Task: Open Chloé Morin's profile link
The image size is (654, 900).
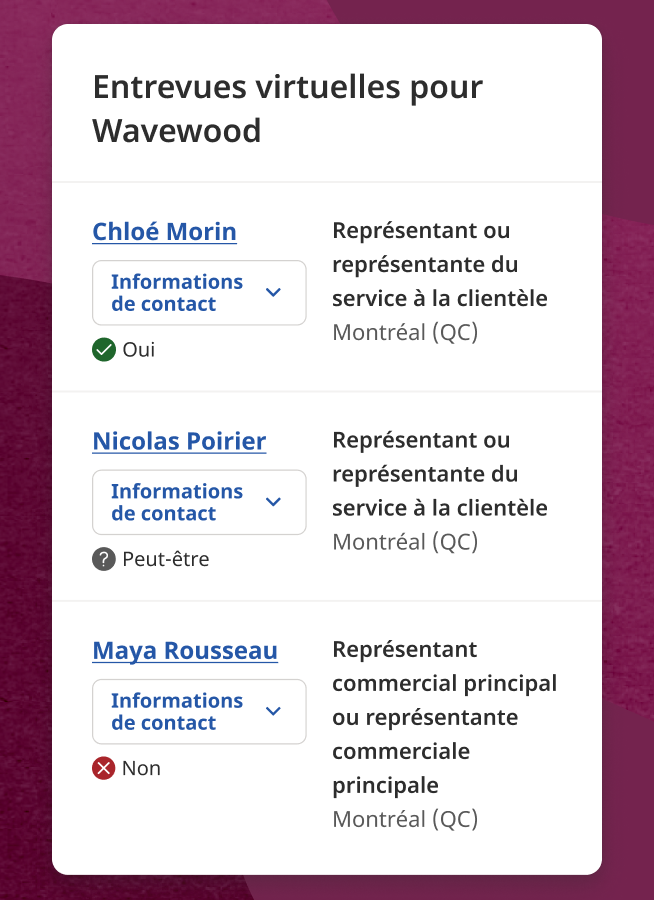Action: (x=165, y=232)
